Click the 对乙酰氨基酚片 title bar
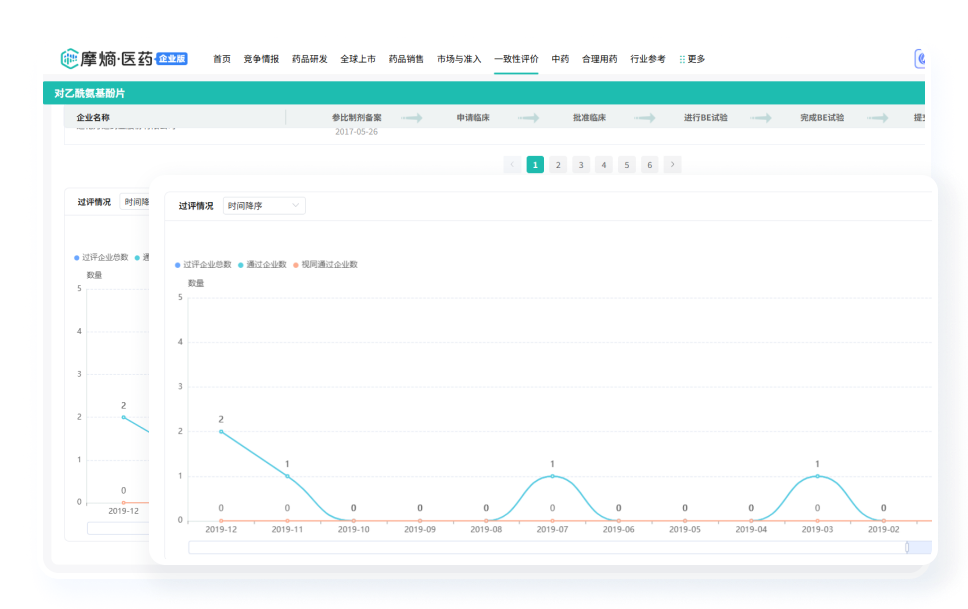 pyautogui.click(x=484, y=93)
